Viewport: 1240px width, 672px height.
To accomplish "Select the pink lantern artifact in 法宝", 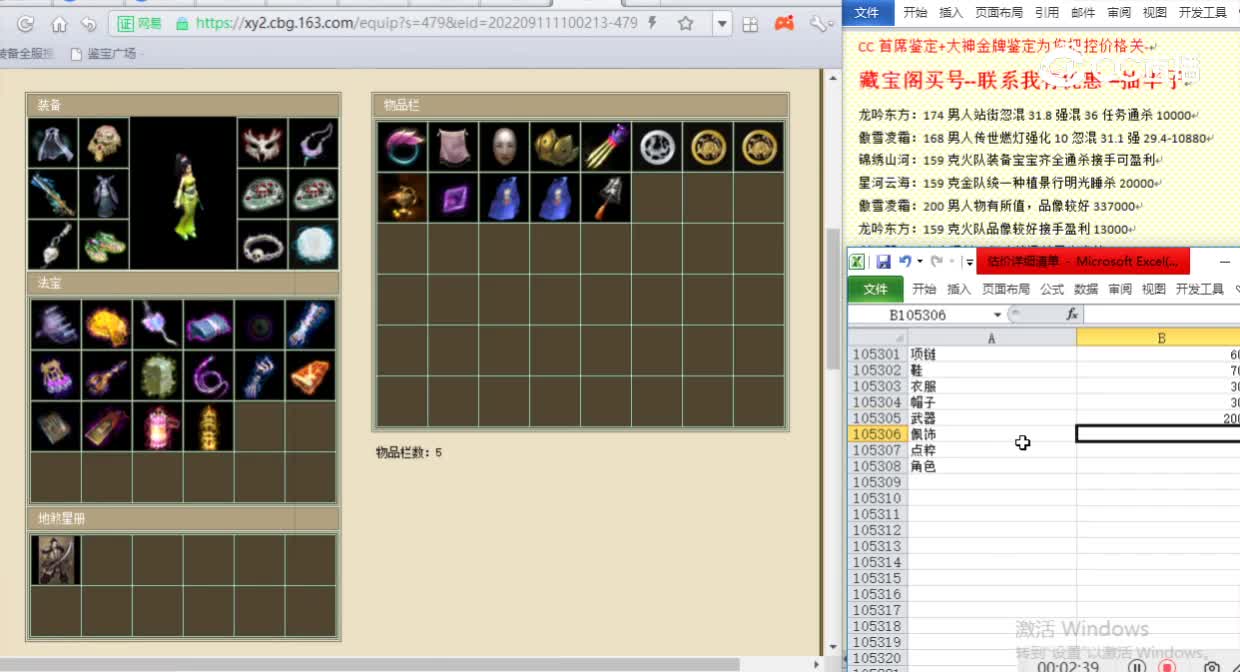I will (158, 426).
